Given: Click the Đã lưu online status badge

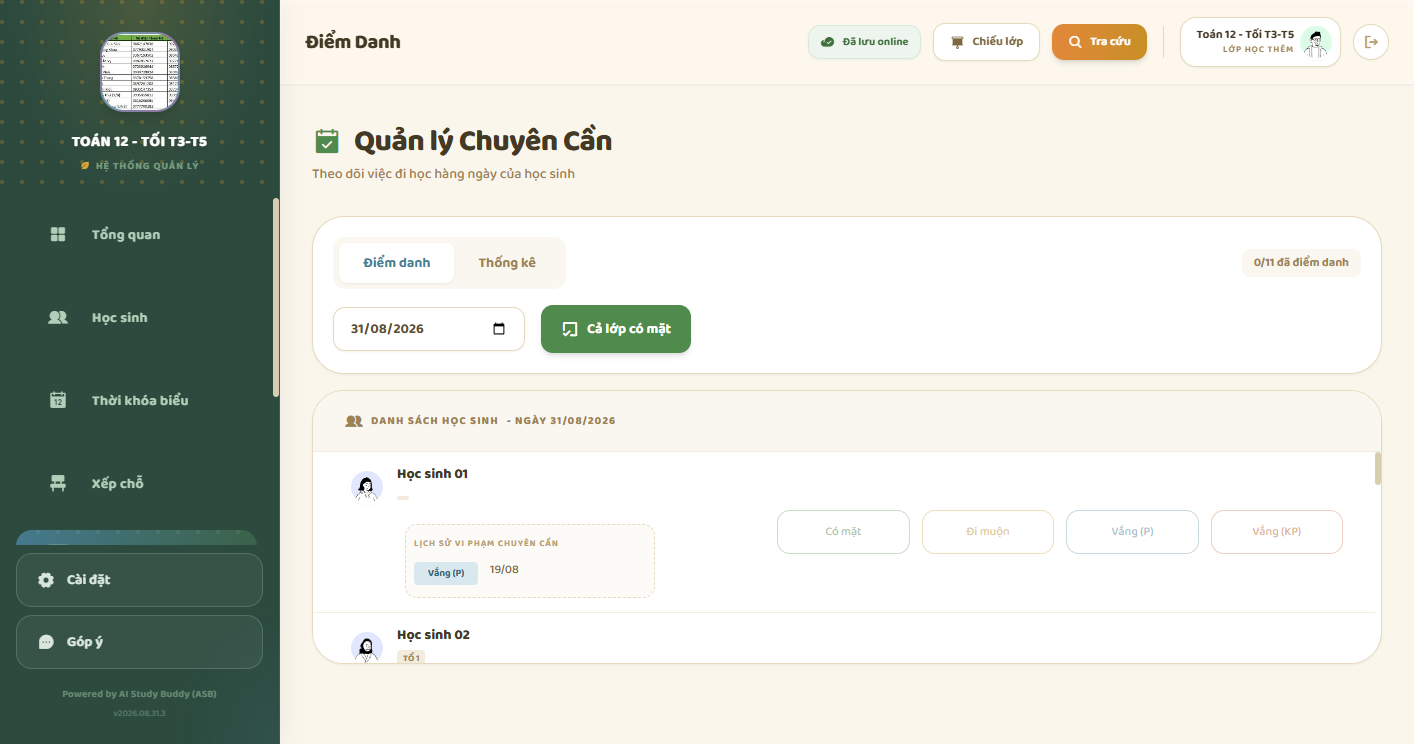Looking at the screenshot, I should point(864,42).
